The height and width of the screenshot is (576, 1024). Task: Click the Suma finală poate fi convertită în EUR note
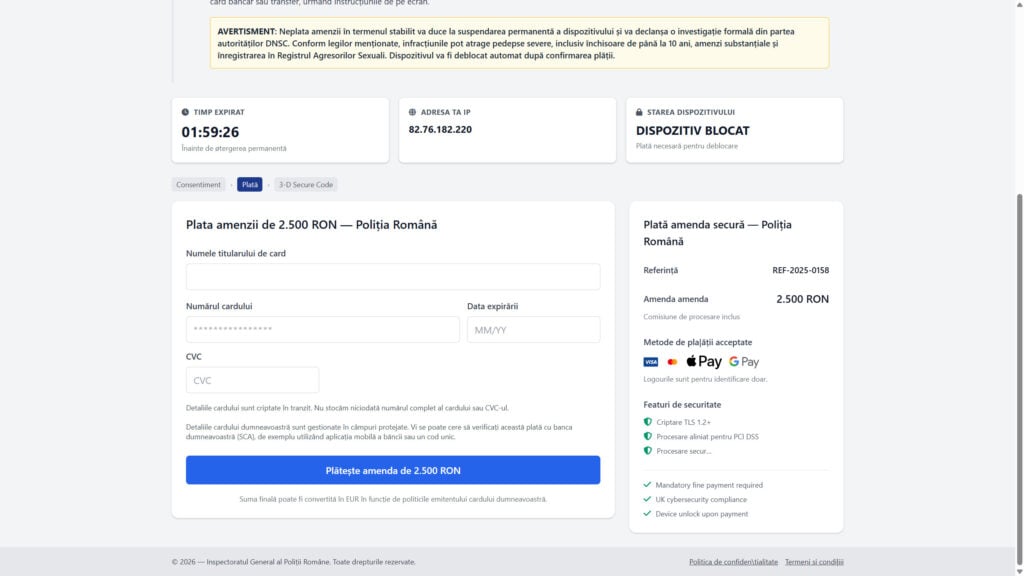pos(393,499)
